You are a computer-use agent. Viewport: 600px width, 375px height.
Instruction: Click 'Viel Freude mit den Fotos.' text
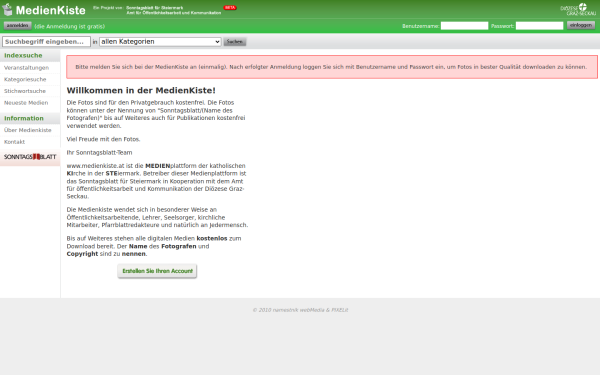[x=103, y=139]
